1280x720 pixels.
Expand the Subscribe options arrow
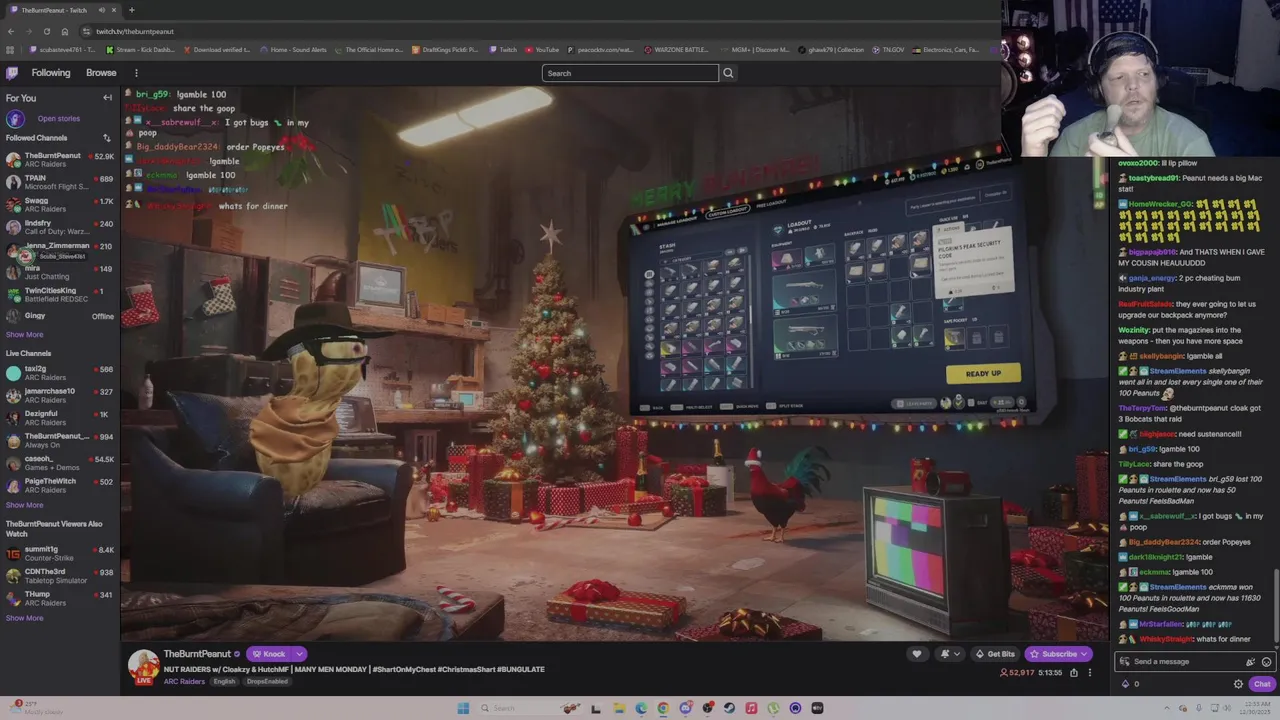click(1085, 654)
